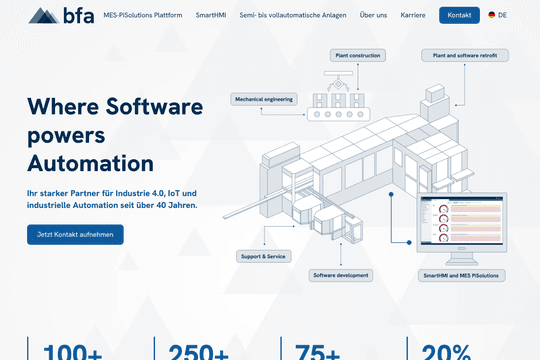Select the Plant construction label
This screenshot has height=360, width=540.
tap(358, 55)
